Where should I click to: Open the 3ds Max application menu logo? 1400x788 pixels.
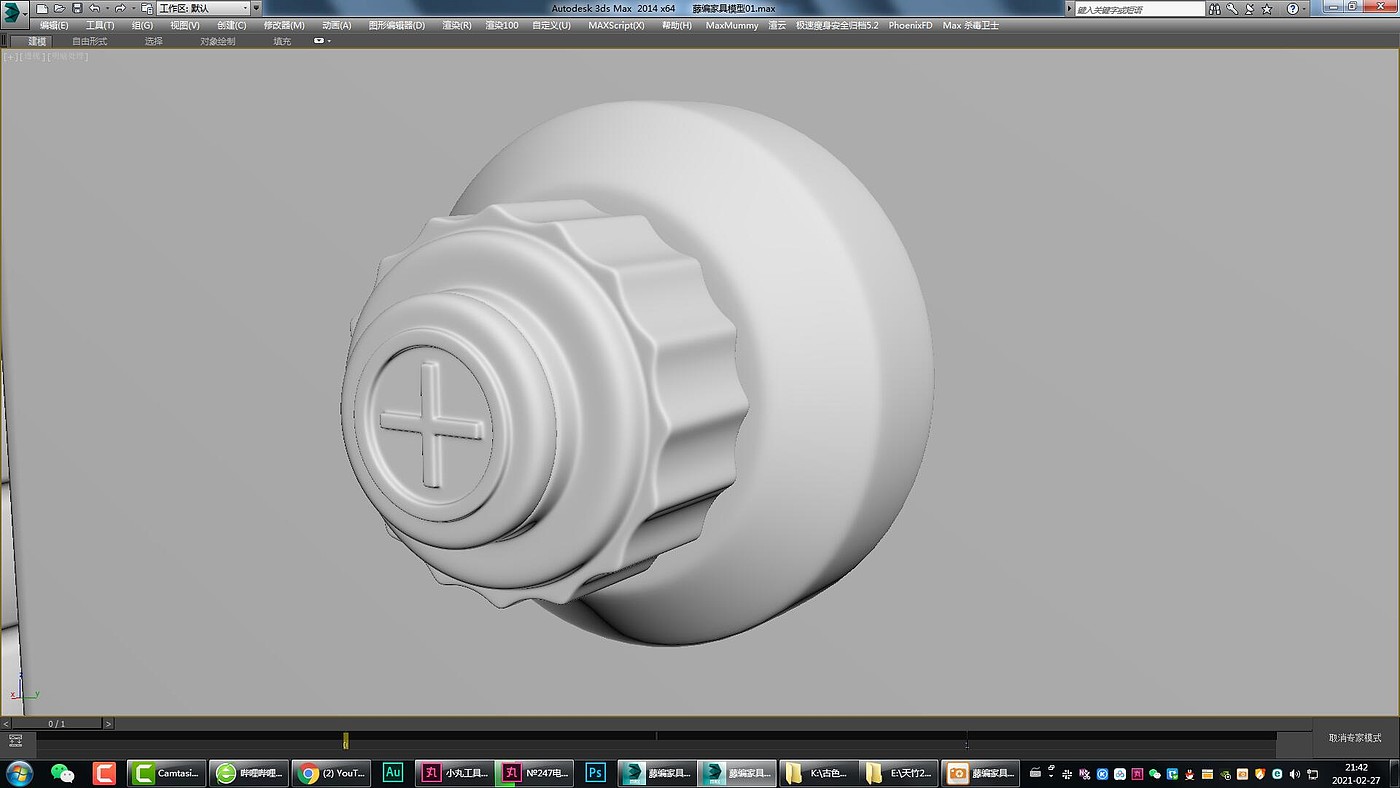point(13,12)
